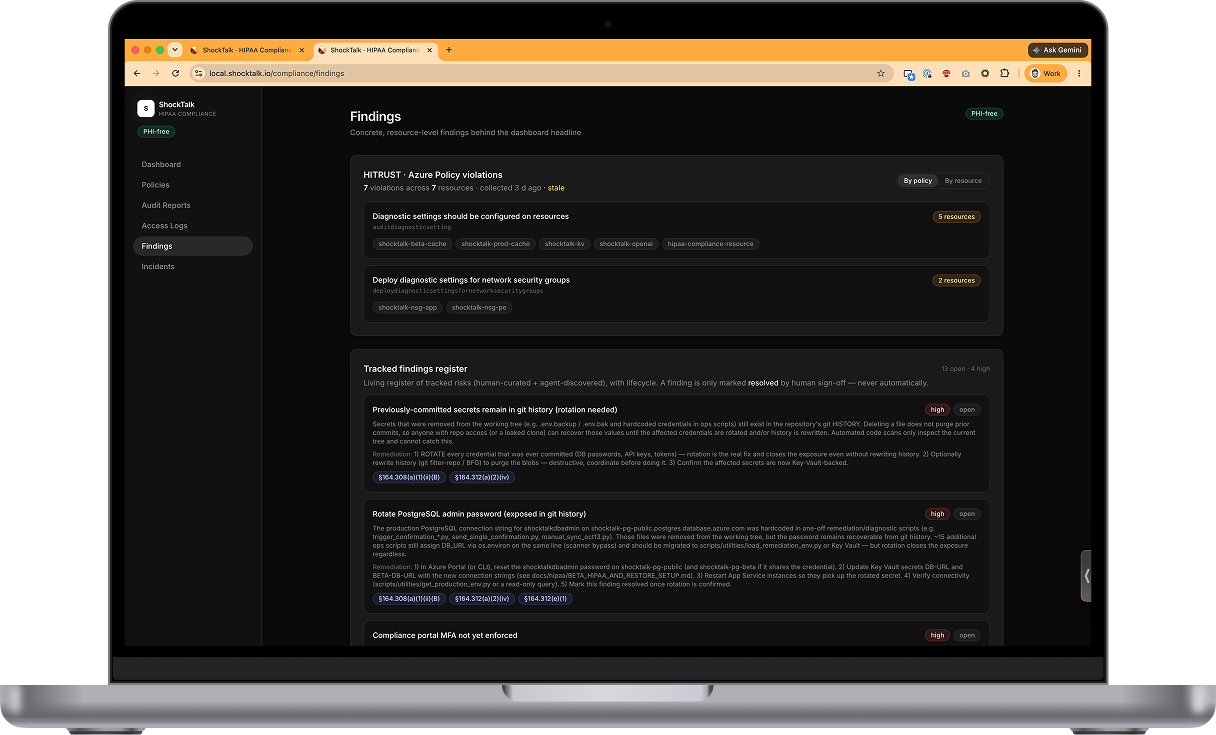Switch to the first ShockTalk HIPAA tab
Image resolution: width=1216 pixels, height=735 pixels.
click(x=247, y=50)
